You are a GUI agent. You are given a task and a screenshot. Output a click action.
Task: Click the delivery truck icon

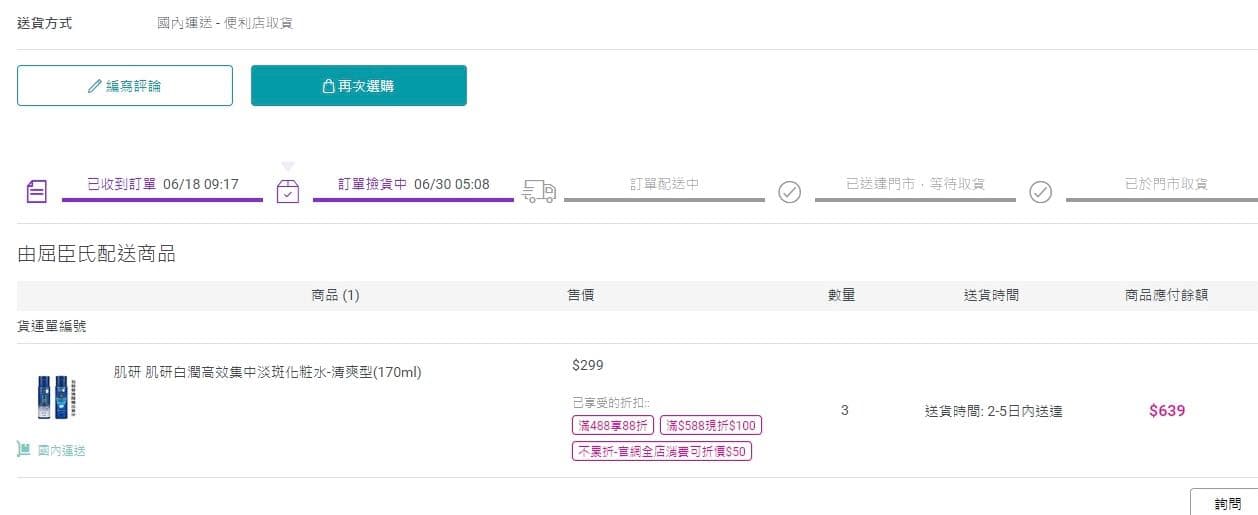pyautogui.click(x=539, y=192)
